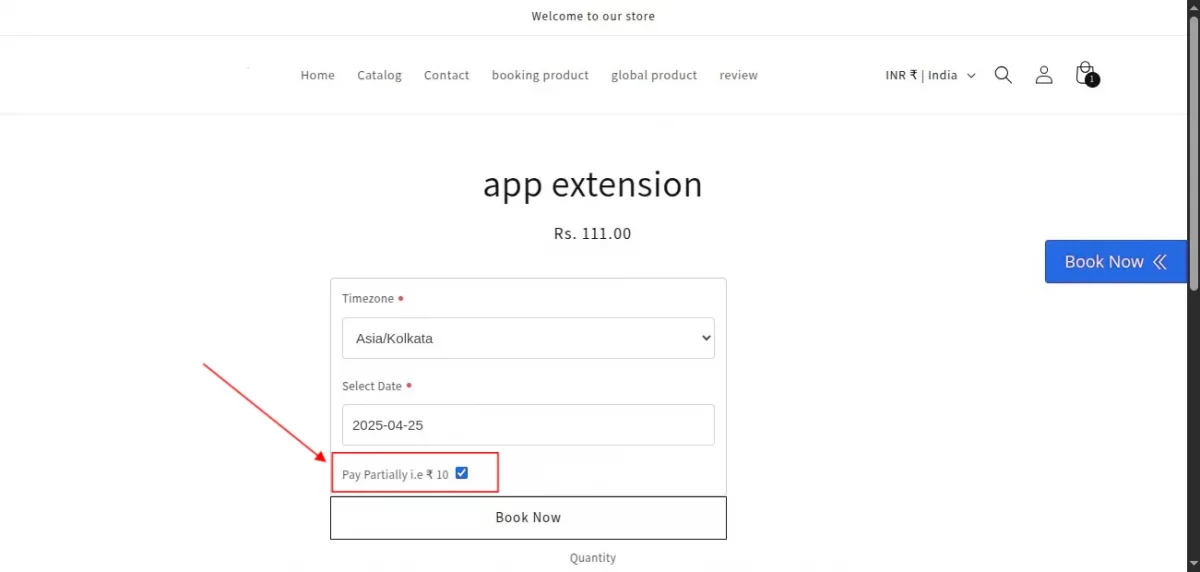Open the Timezone Asia/Kolkata dropdown
Screen dimensions: 1200x572
[x=528, y=338]
